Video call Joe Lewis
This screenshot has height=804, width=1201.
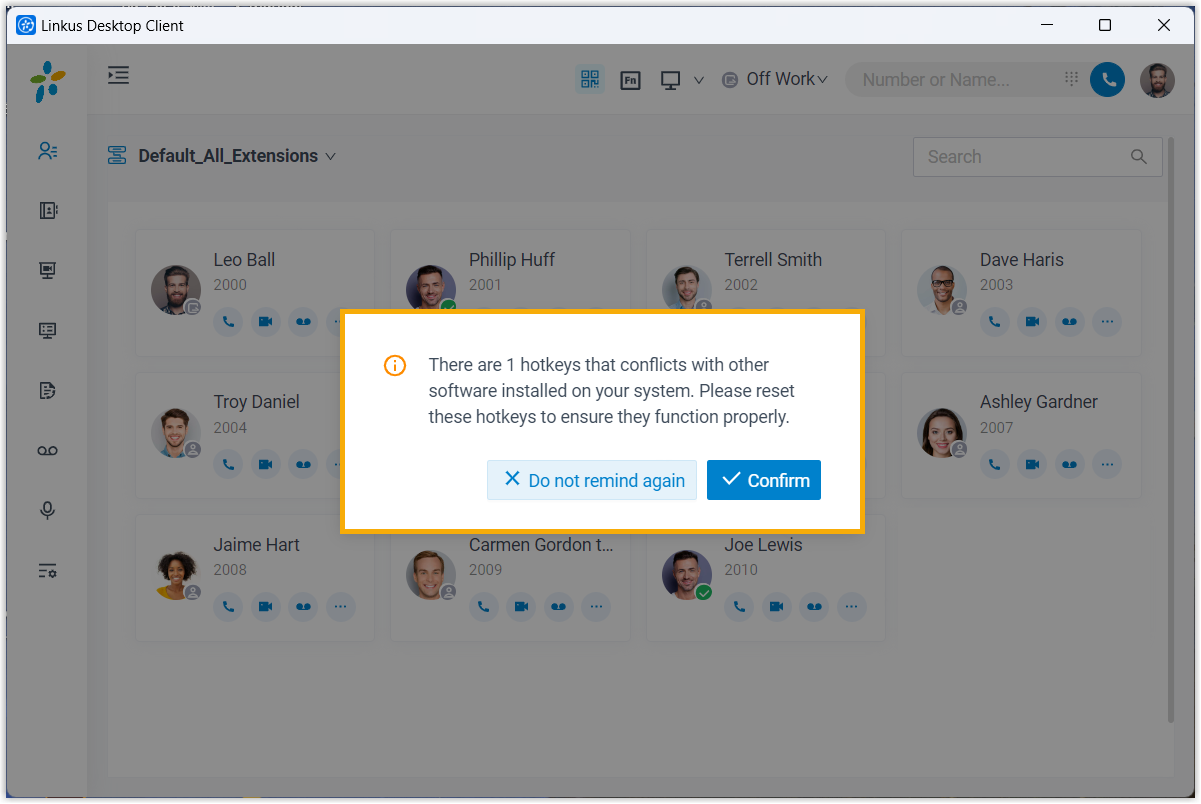(x=777, y=607)
